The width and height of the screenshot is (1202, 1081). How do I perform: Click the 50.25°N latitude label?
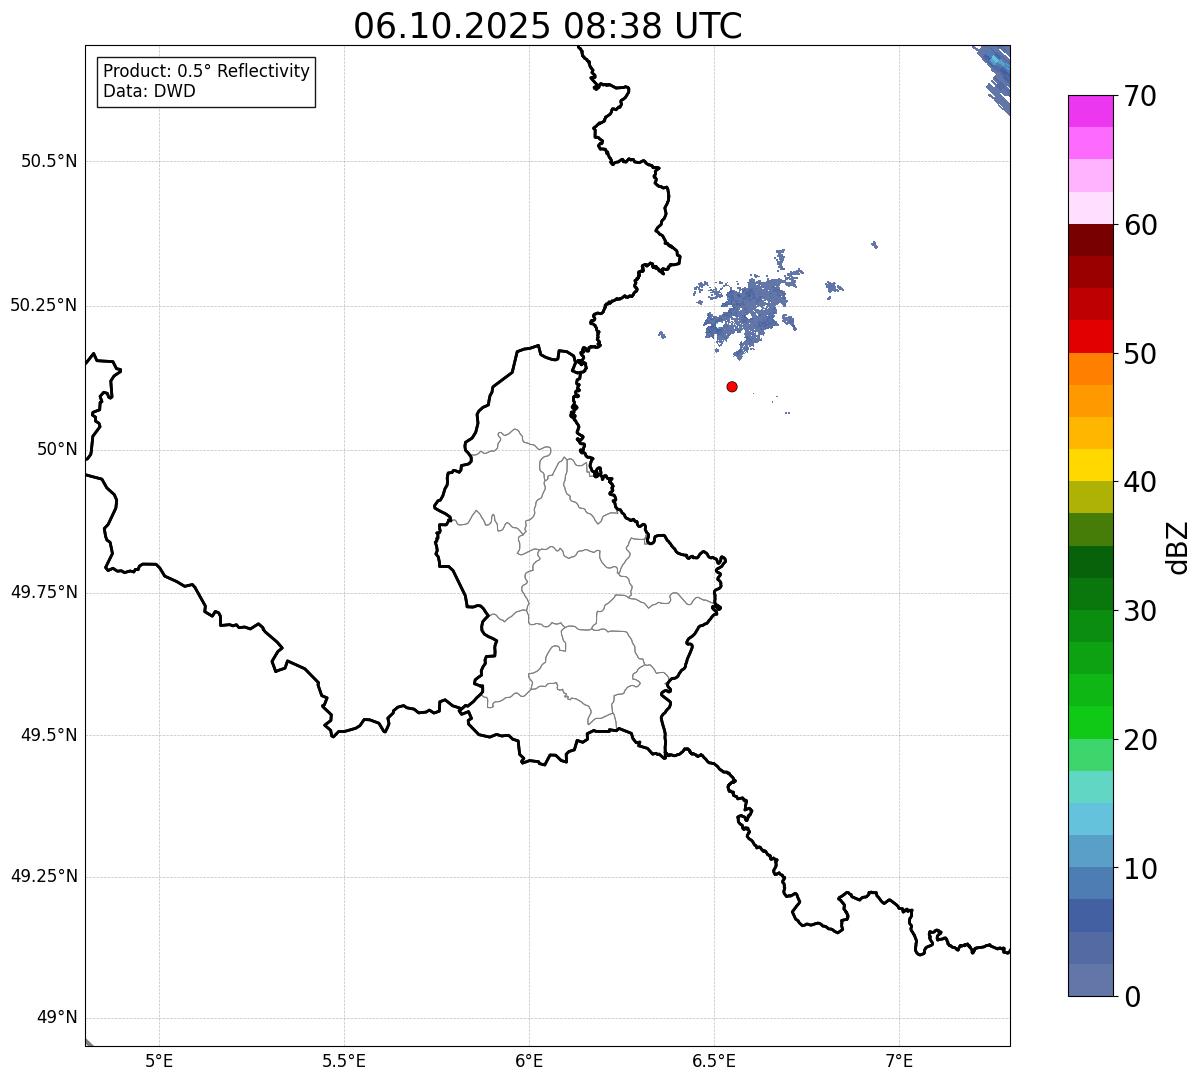[x=44, y=305]
